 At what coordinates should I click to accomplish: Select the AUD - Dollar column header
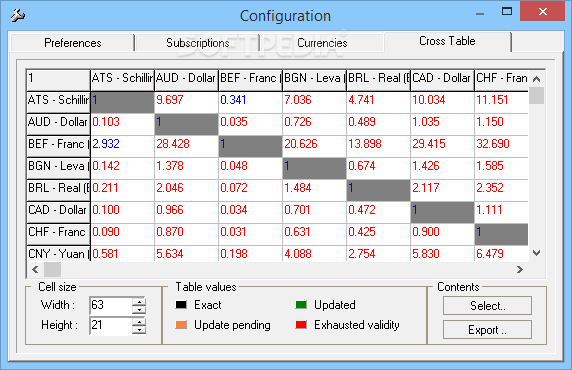[x=186, y=80]
